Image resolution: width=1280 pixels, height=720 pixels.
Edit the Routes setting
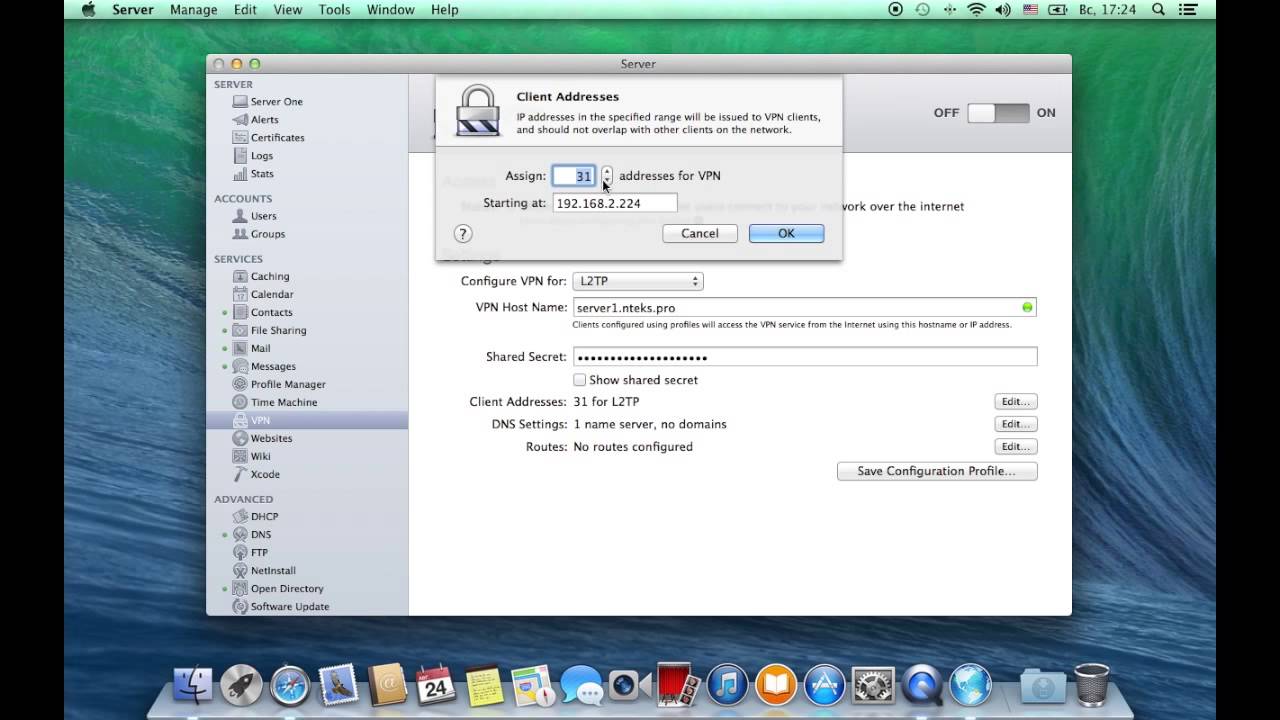click(x=1015, y=447)
